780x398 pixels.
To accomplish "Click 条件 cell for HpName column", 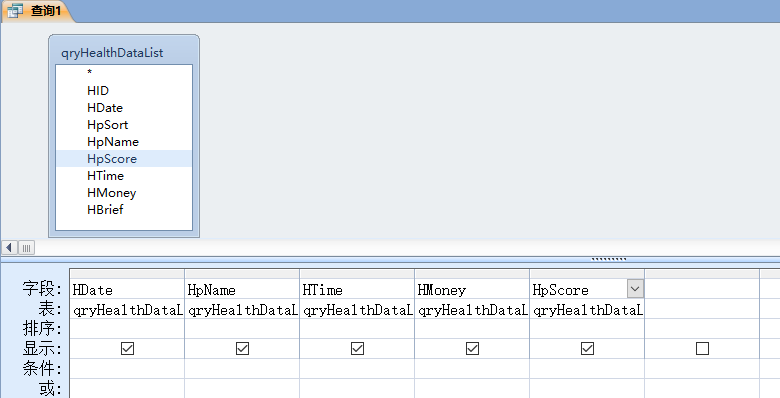I will pos(242,369).
